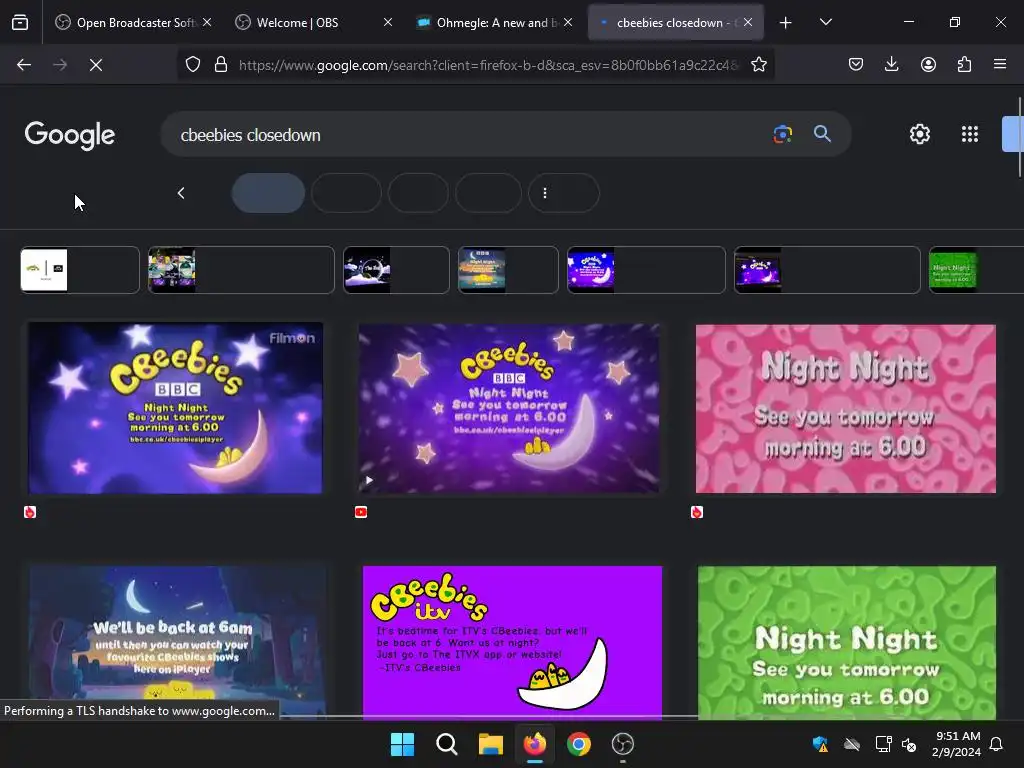Open the CBeebies itv purple image
This screenshot has height=768, width=1024.
pos(512,643)
